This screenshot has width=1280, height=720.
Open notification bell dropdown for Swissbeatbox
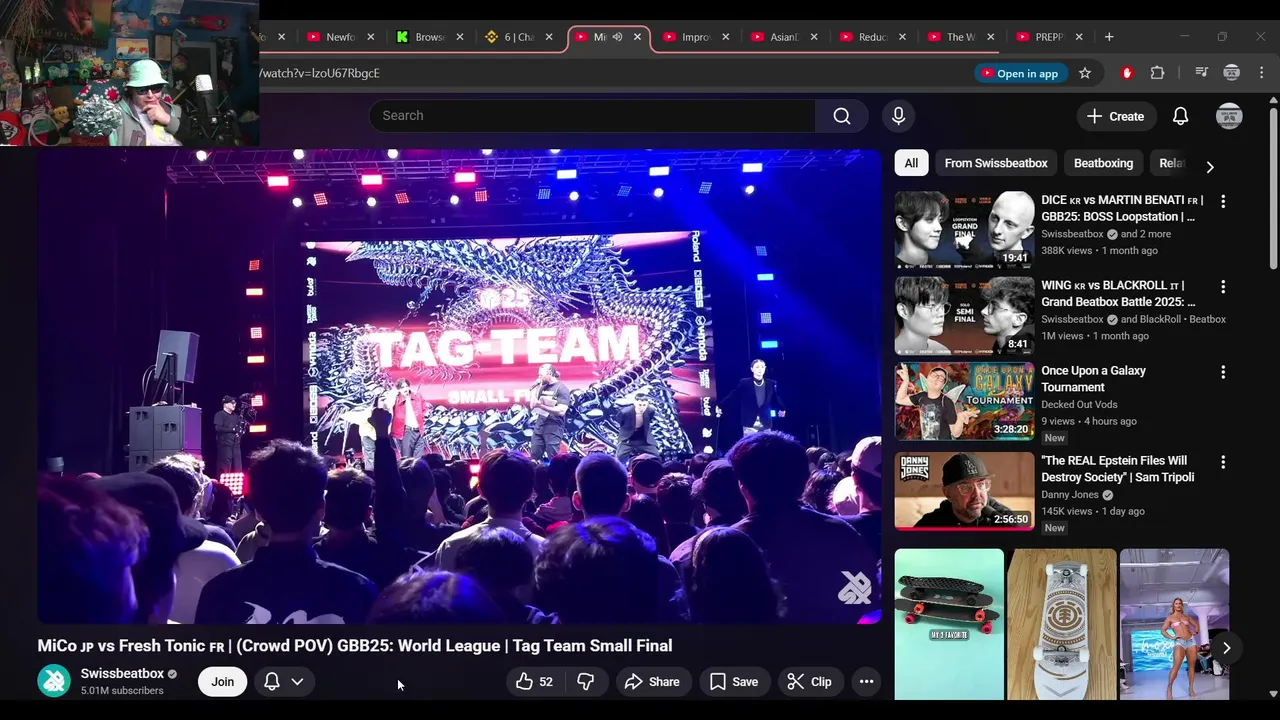click(284, 682)
